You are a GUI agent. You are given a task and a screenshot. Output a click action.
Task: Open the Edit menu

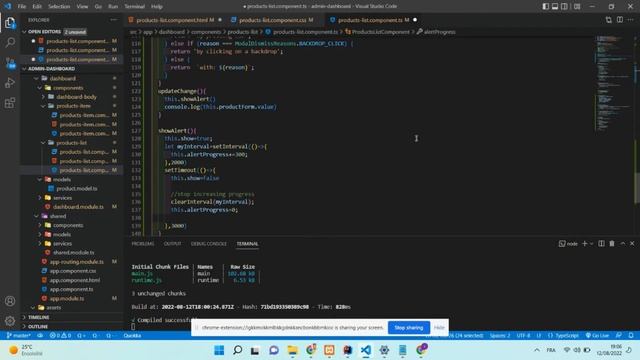(37, 7)
